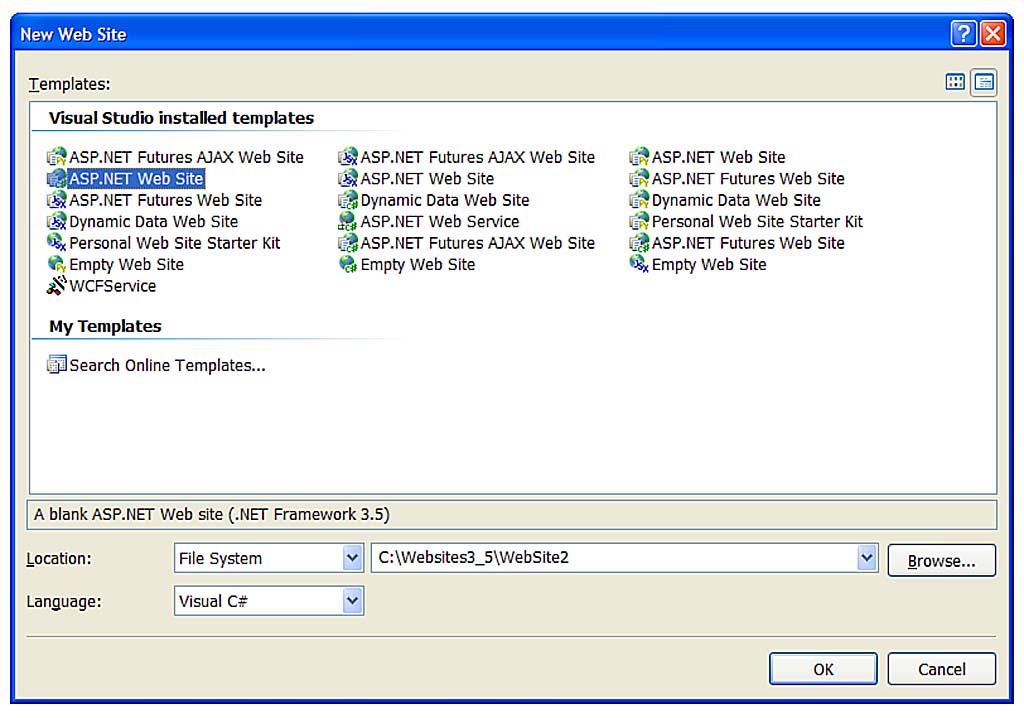Screen dimensions: 1024x718
Task: Select Dynamic Data Web Site in left column
Action: pyautogui.click(x=153, y=221)
